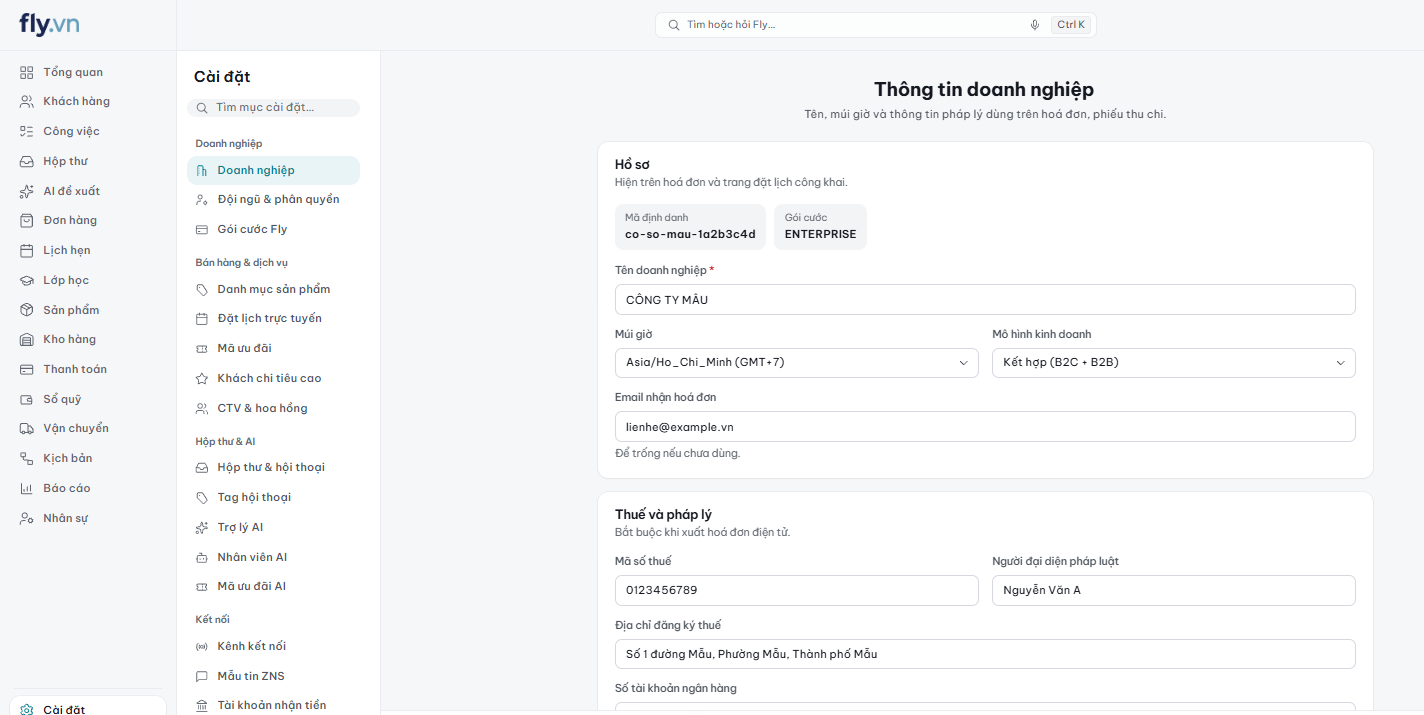
Task: Click the Công việc checklist icon
Action: [27, 131]
